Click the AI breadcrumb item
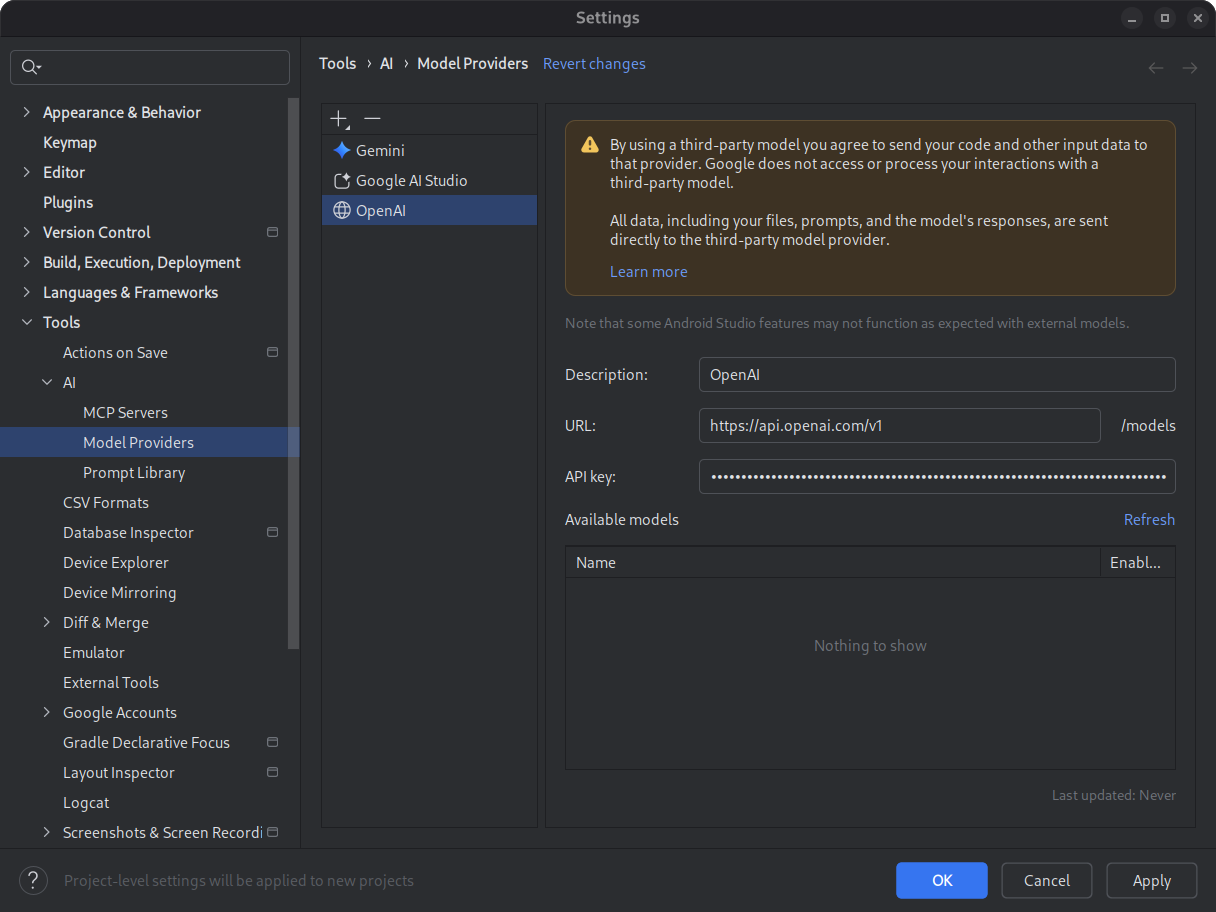The image size is (1216, 912). click(386, 63)
